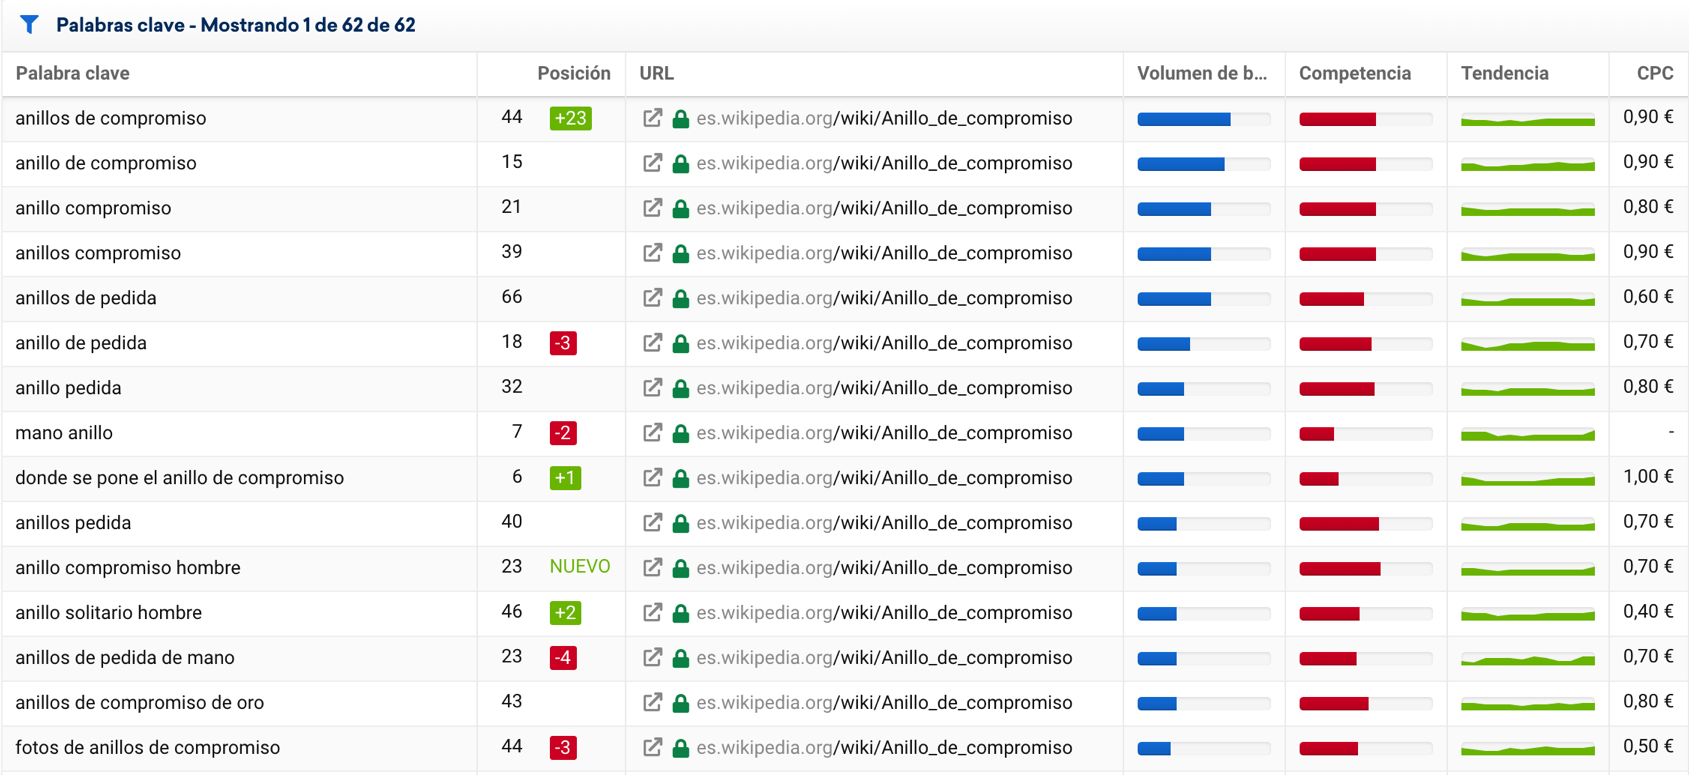
Task: Select keyword 'fotos de anillos de compromiso'
Action: pyautogui.click(x=148, y=748)
